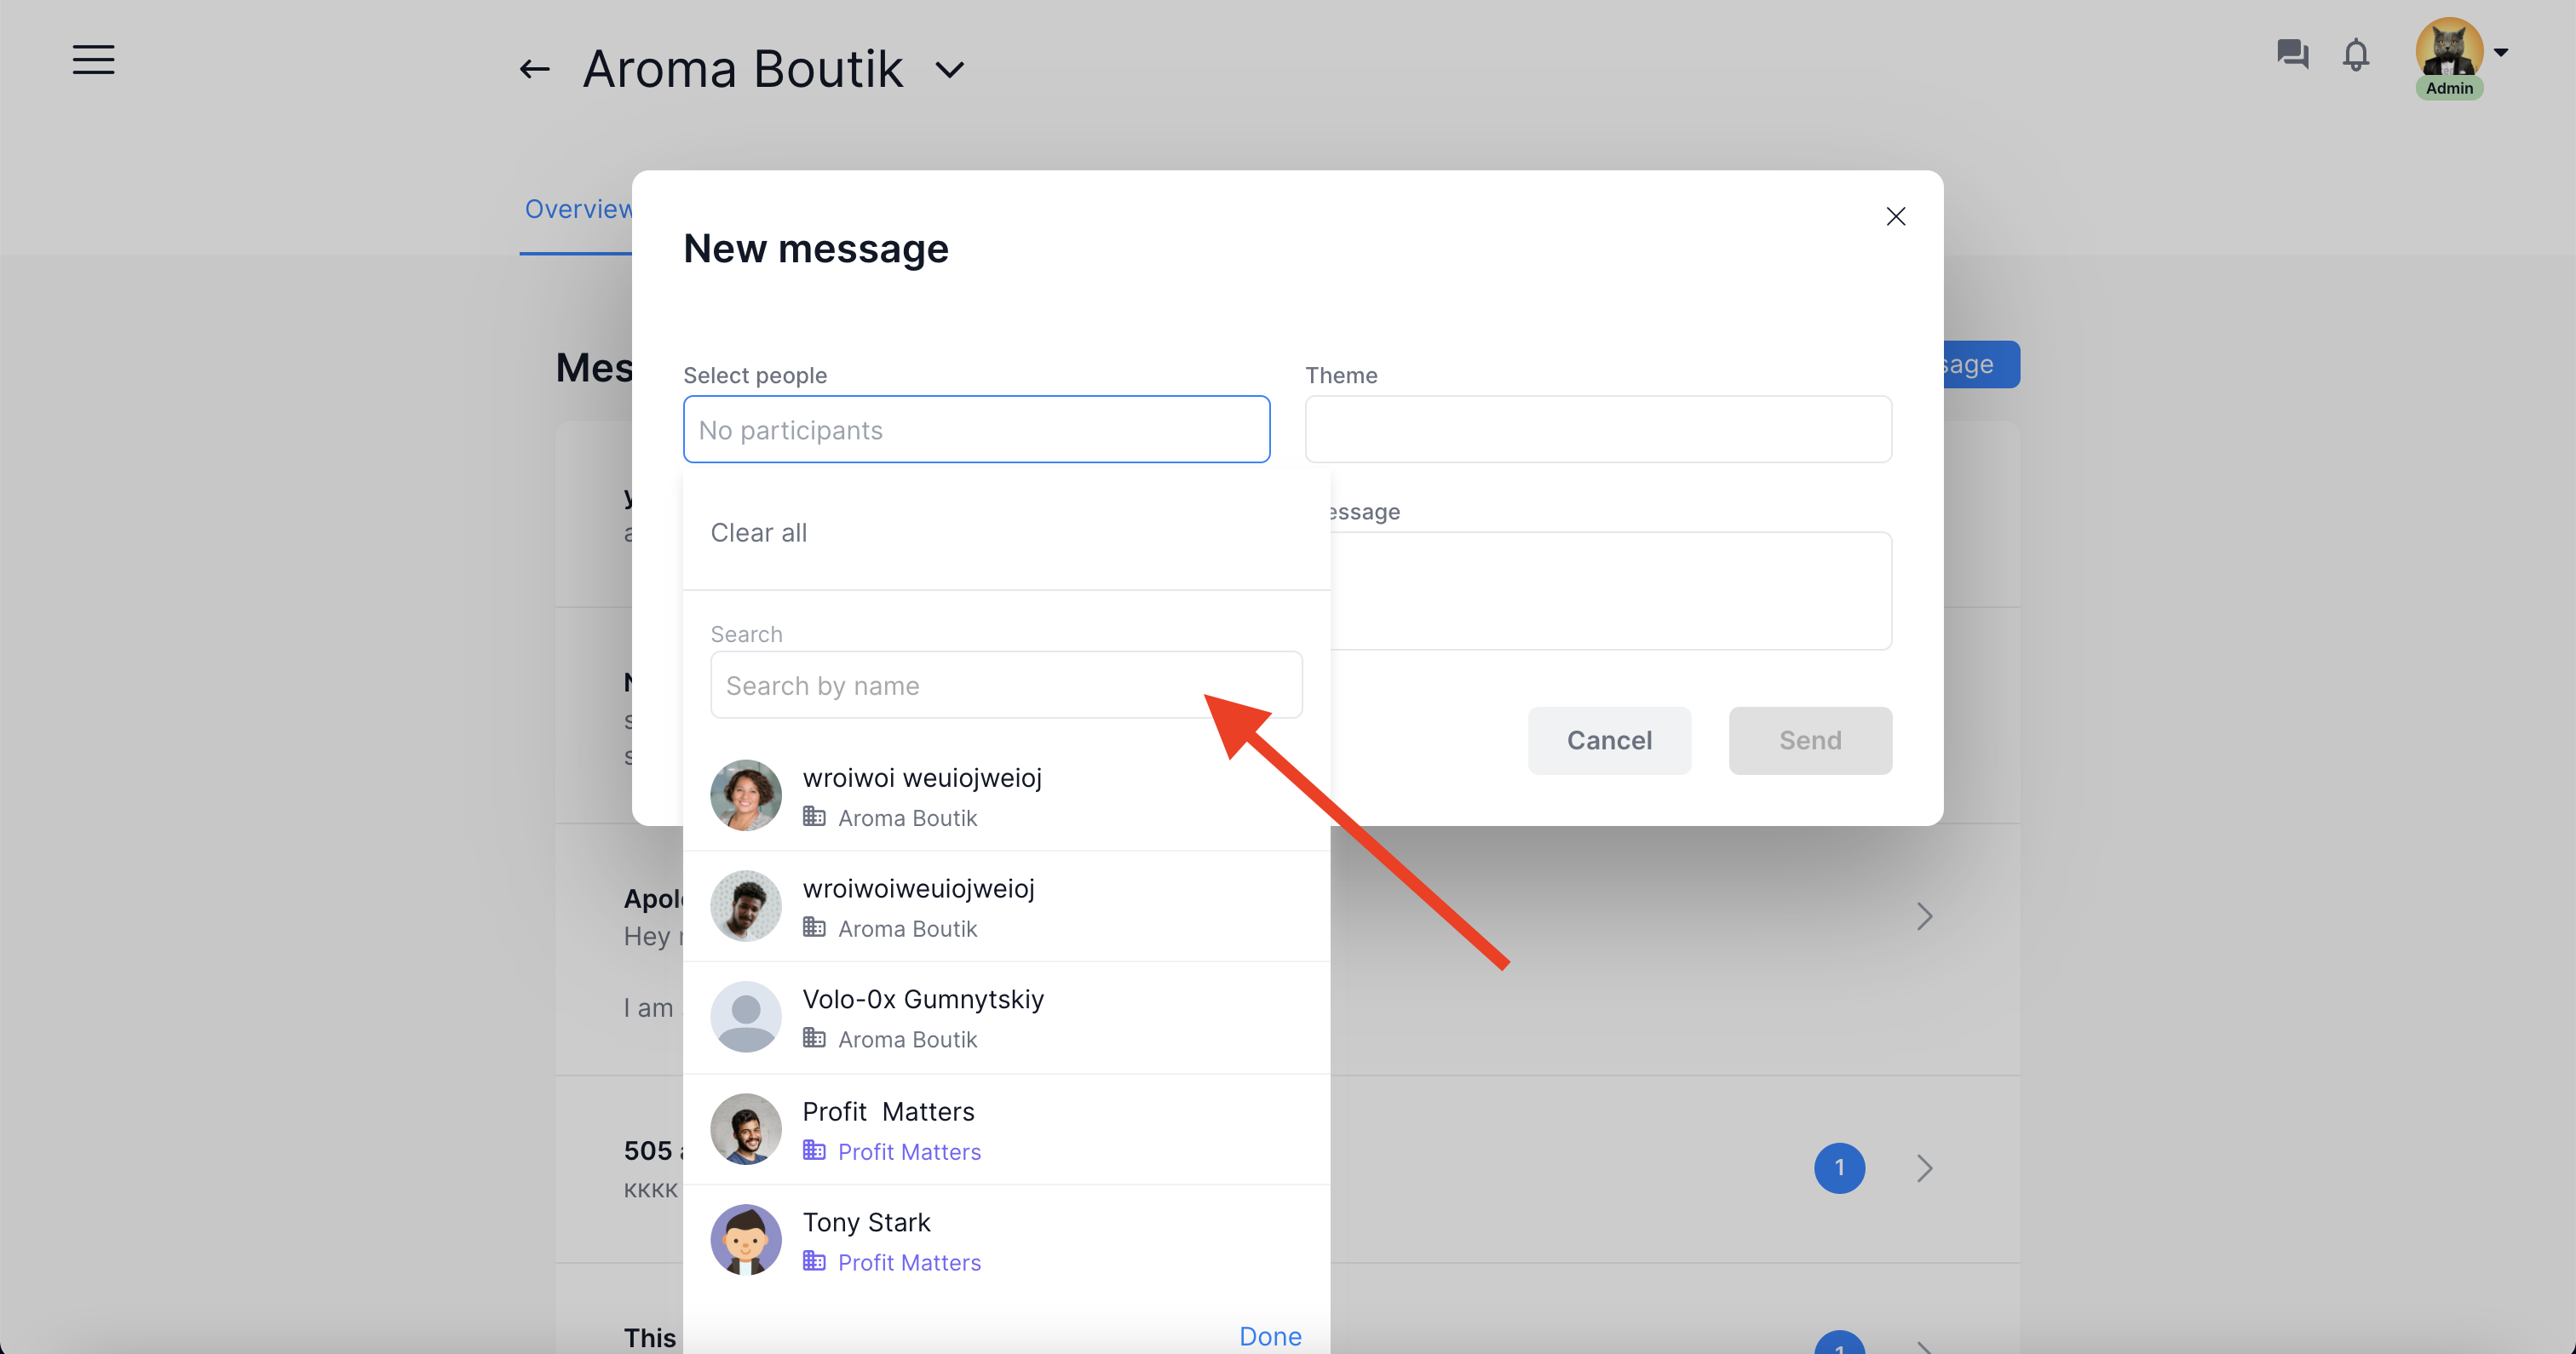Click Clear all participants
Screen dimensions: 2576x1354
click(758, 533)
